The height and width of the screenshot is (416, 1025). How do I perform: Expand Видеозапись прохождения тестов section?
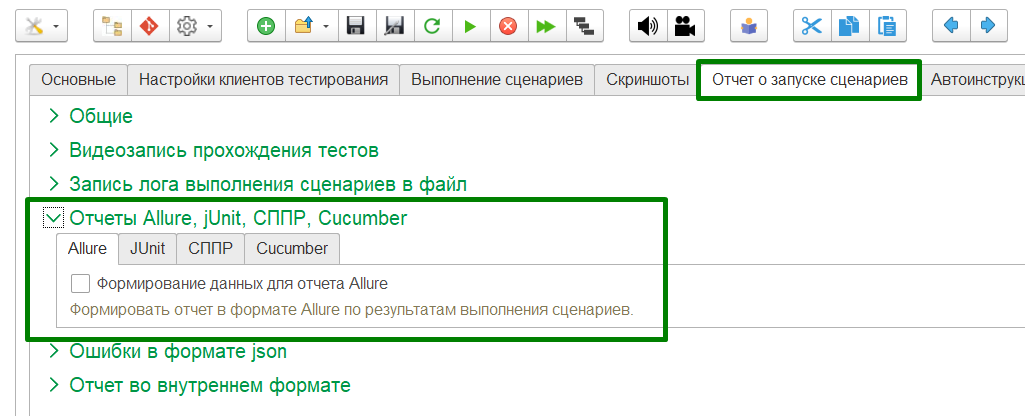54,150
